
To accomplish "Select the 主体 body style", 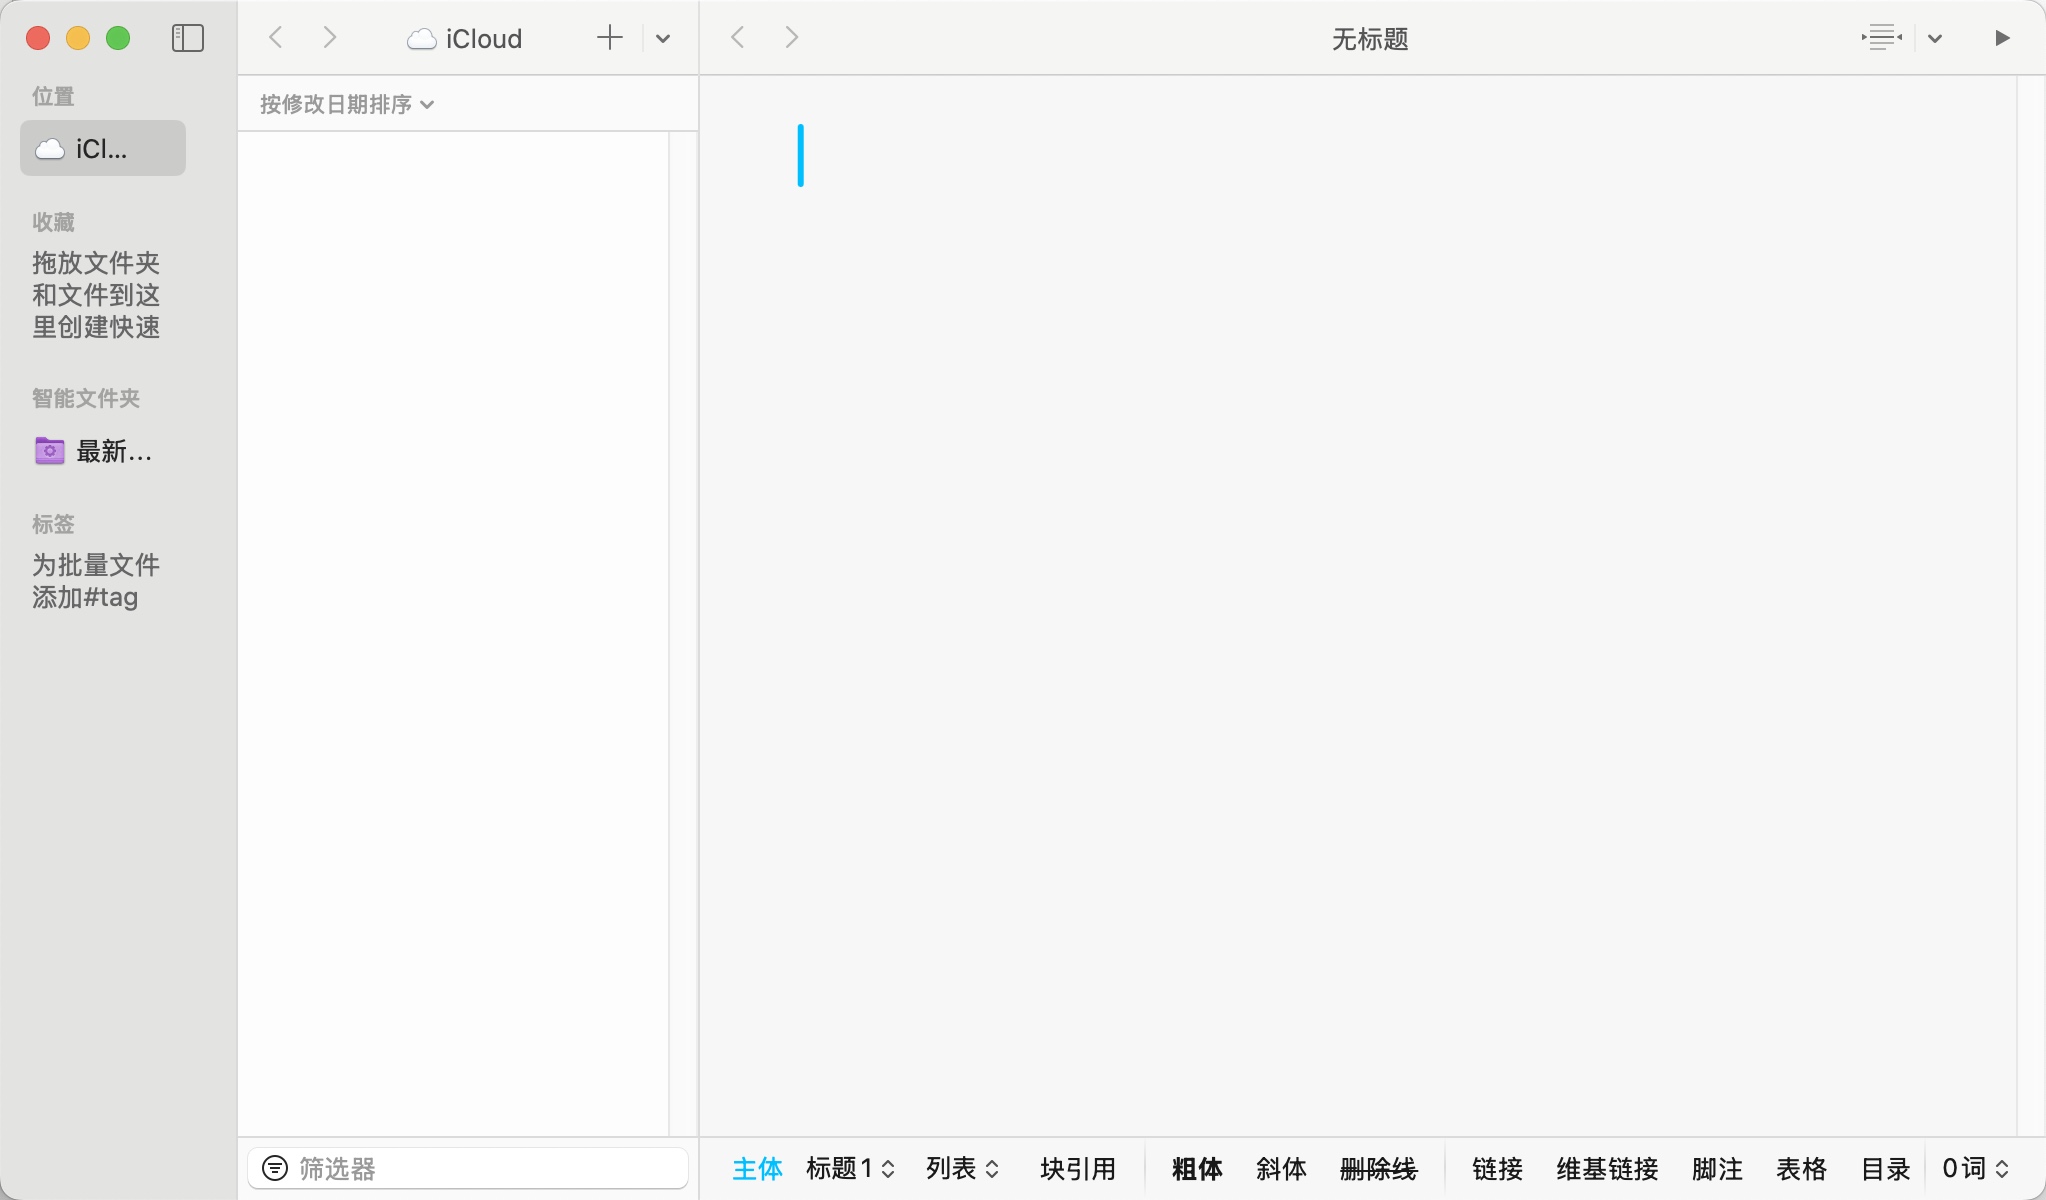I will 757,1168.
